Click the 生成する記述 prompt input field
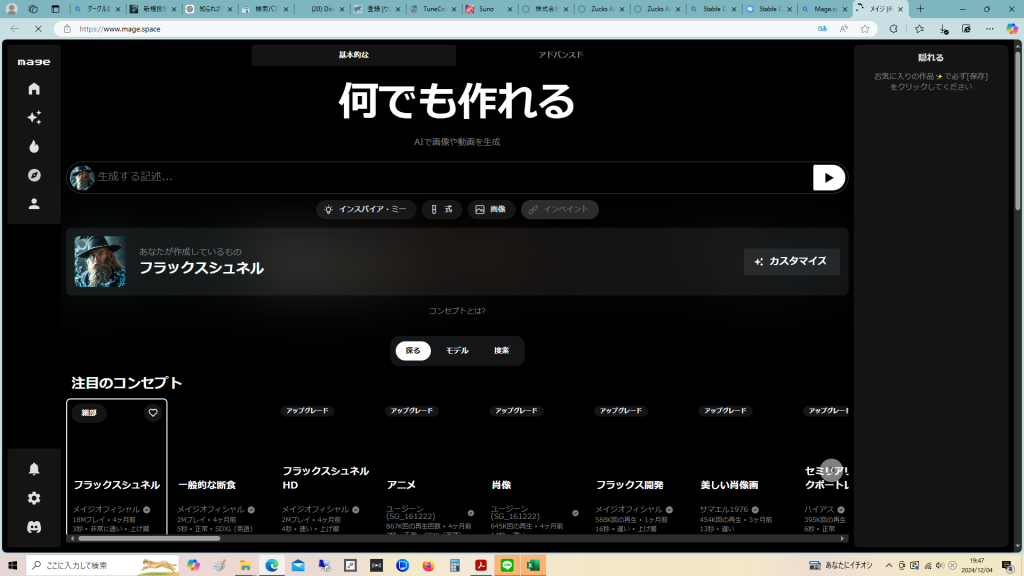 click(450, 177)
